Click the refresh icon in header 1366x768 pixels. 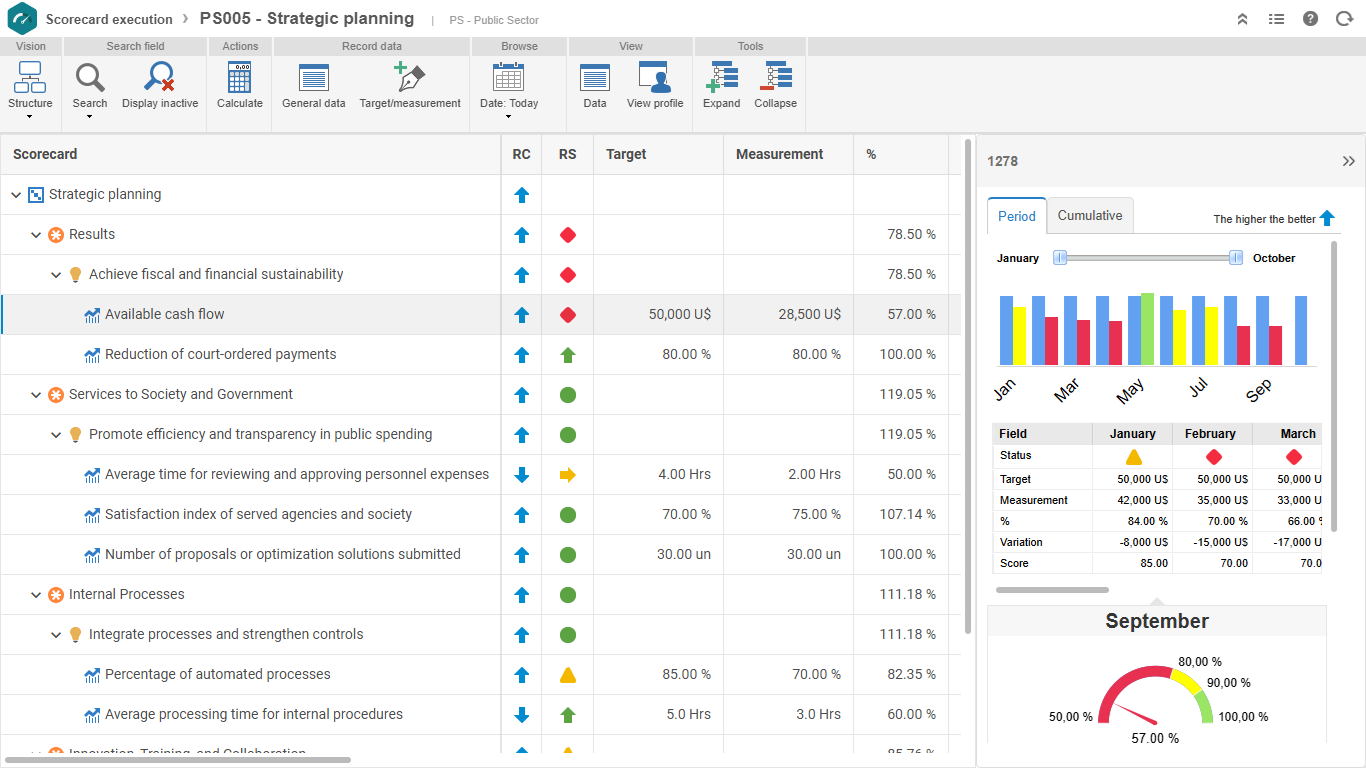(1344, 19)
